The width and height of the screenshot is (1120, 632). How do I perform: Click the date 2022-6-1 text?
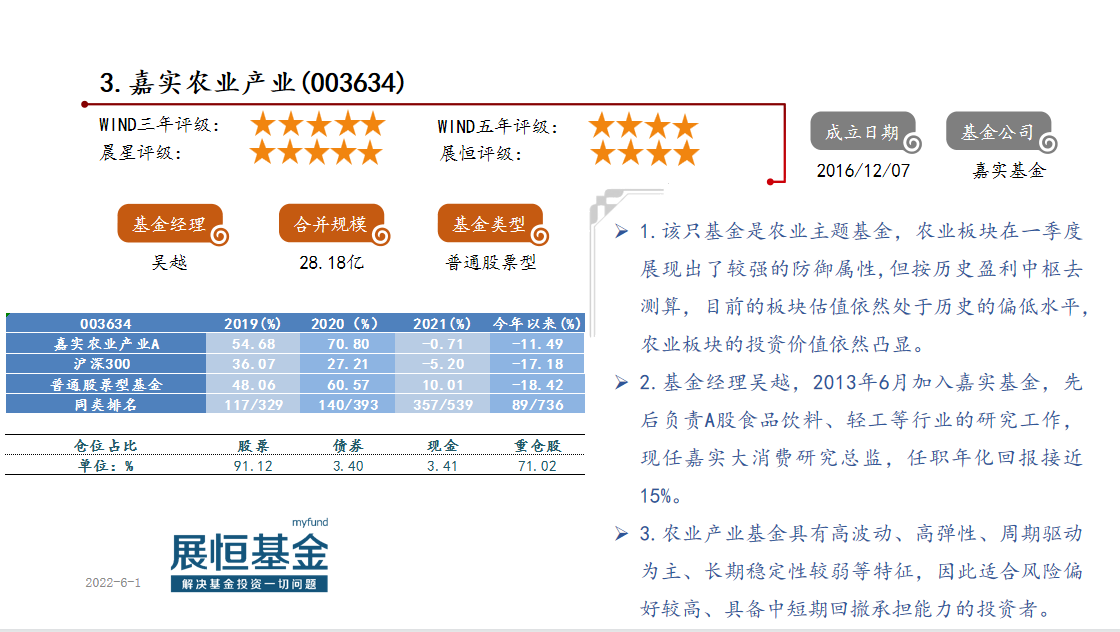pyautogui.click(x=113, y=583)
